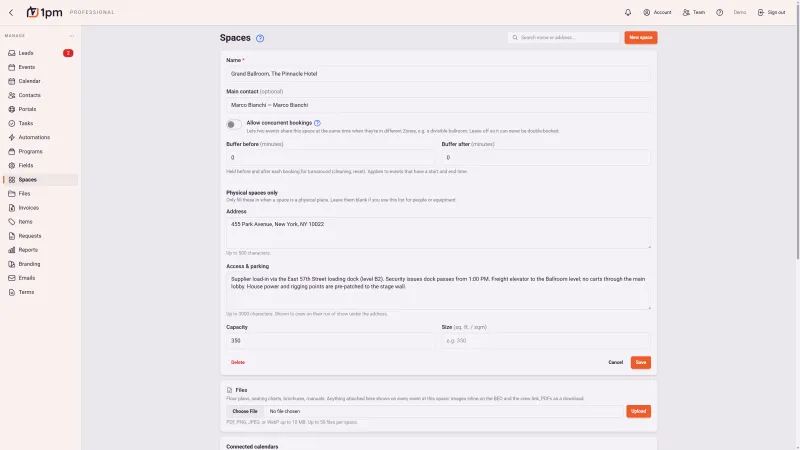Click the Events calendar icon in sidebar
The image size is (800, 450).
point(12,67)
